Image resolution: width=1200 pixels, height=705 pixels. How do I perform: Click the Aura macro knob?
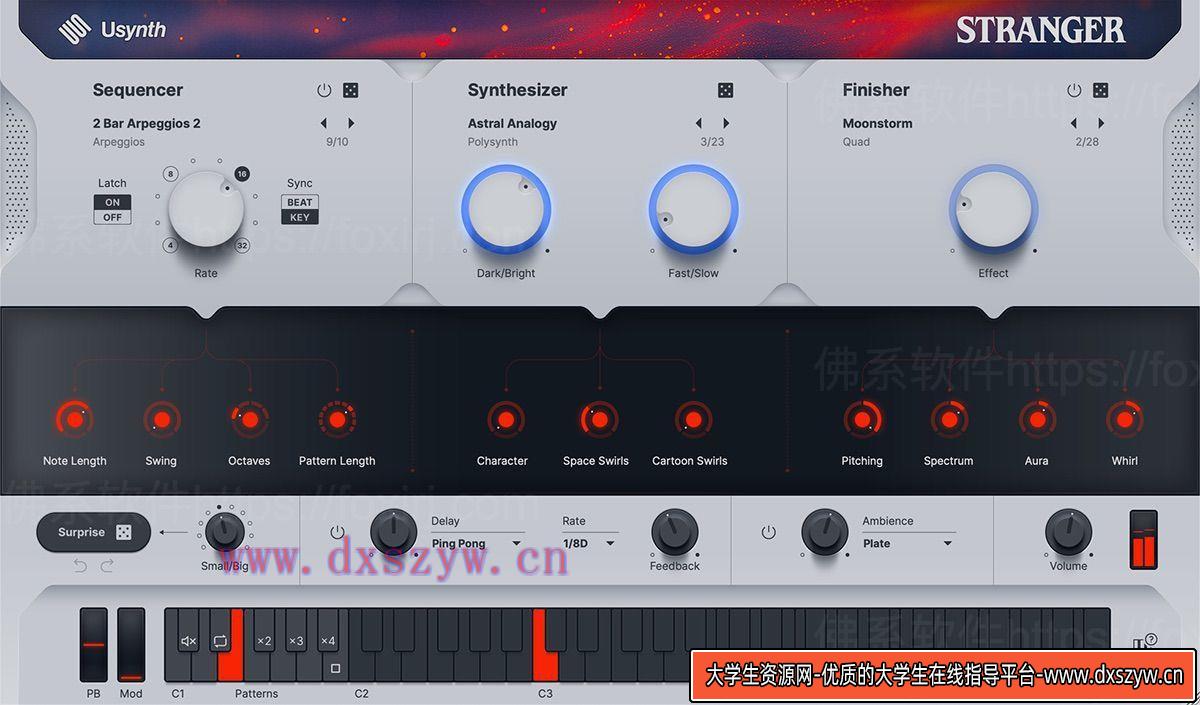click(x=1037, y=419)
